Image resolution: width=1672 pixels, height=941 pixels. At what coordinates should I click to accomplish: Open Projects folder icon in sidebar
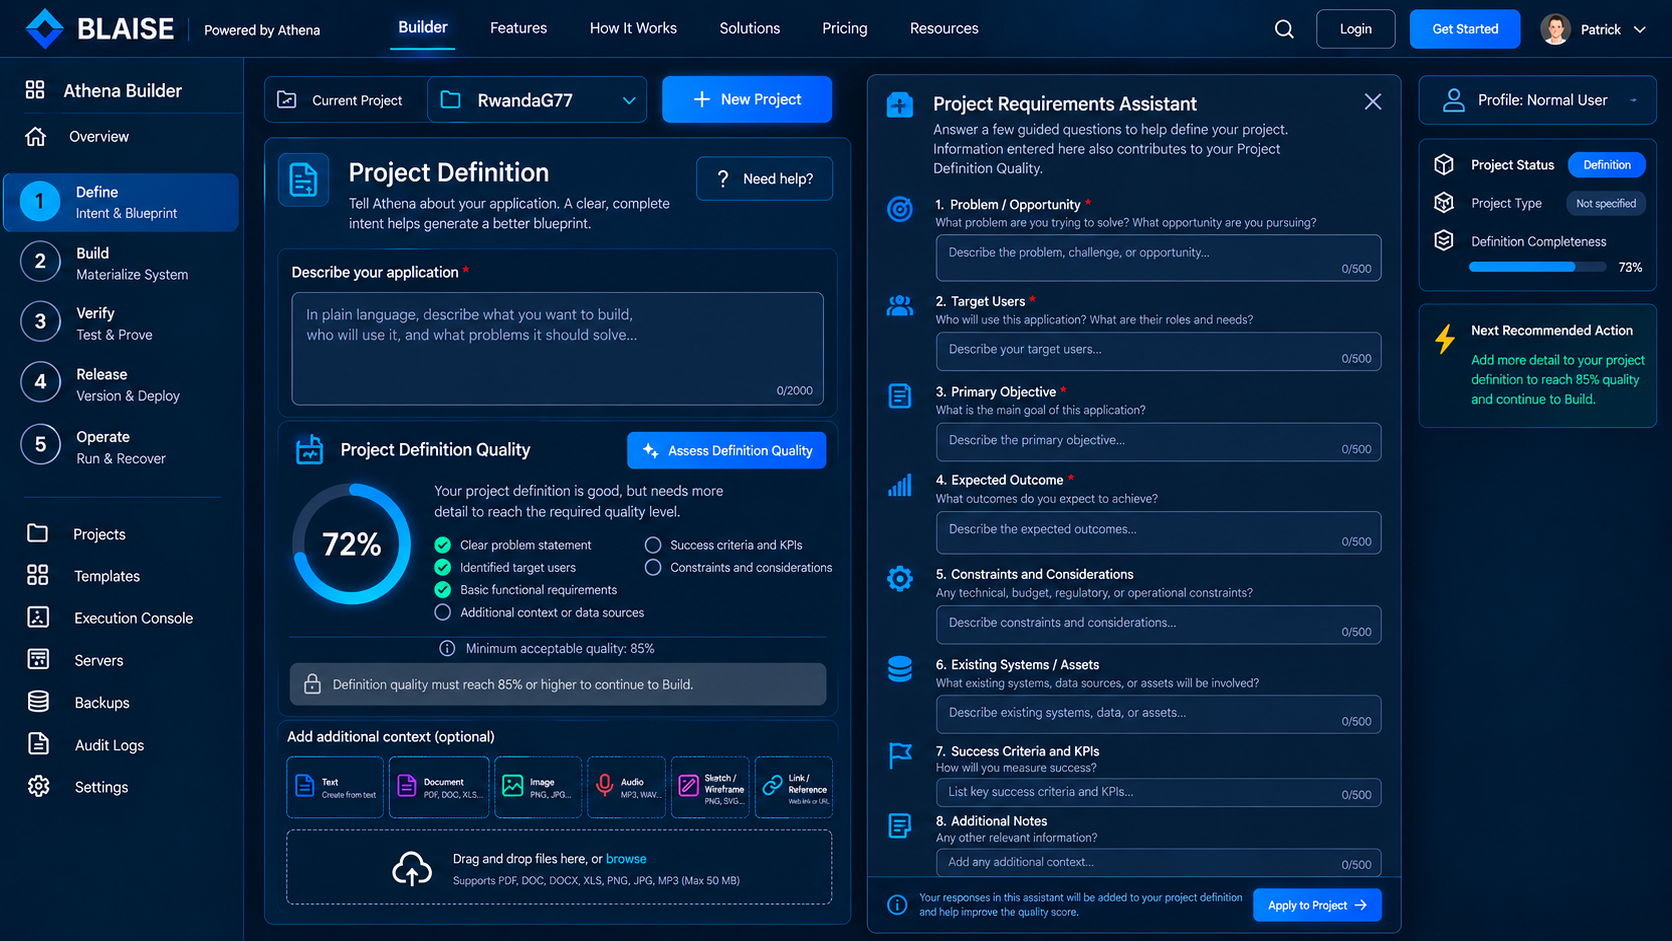coord(38,533)
